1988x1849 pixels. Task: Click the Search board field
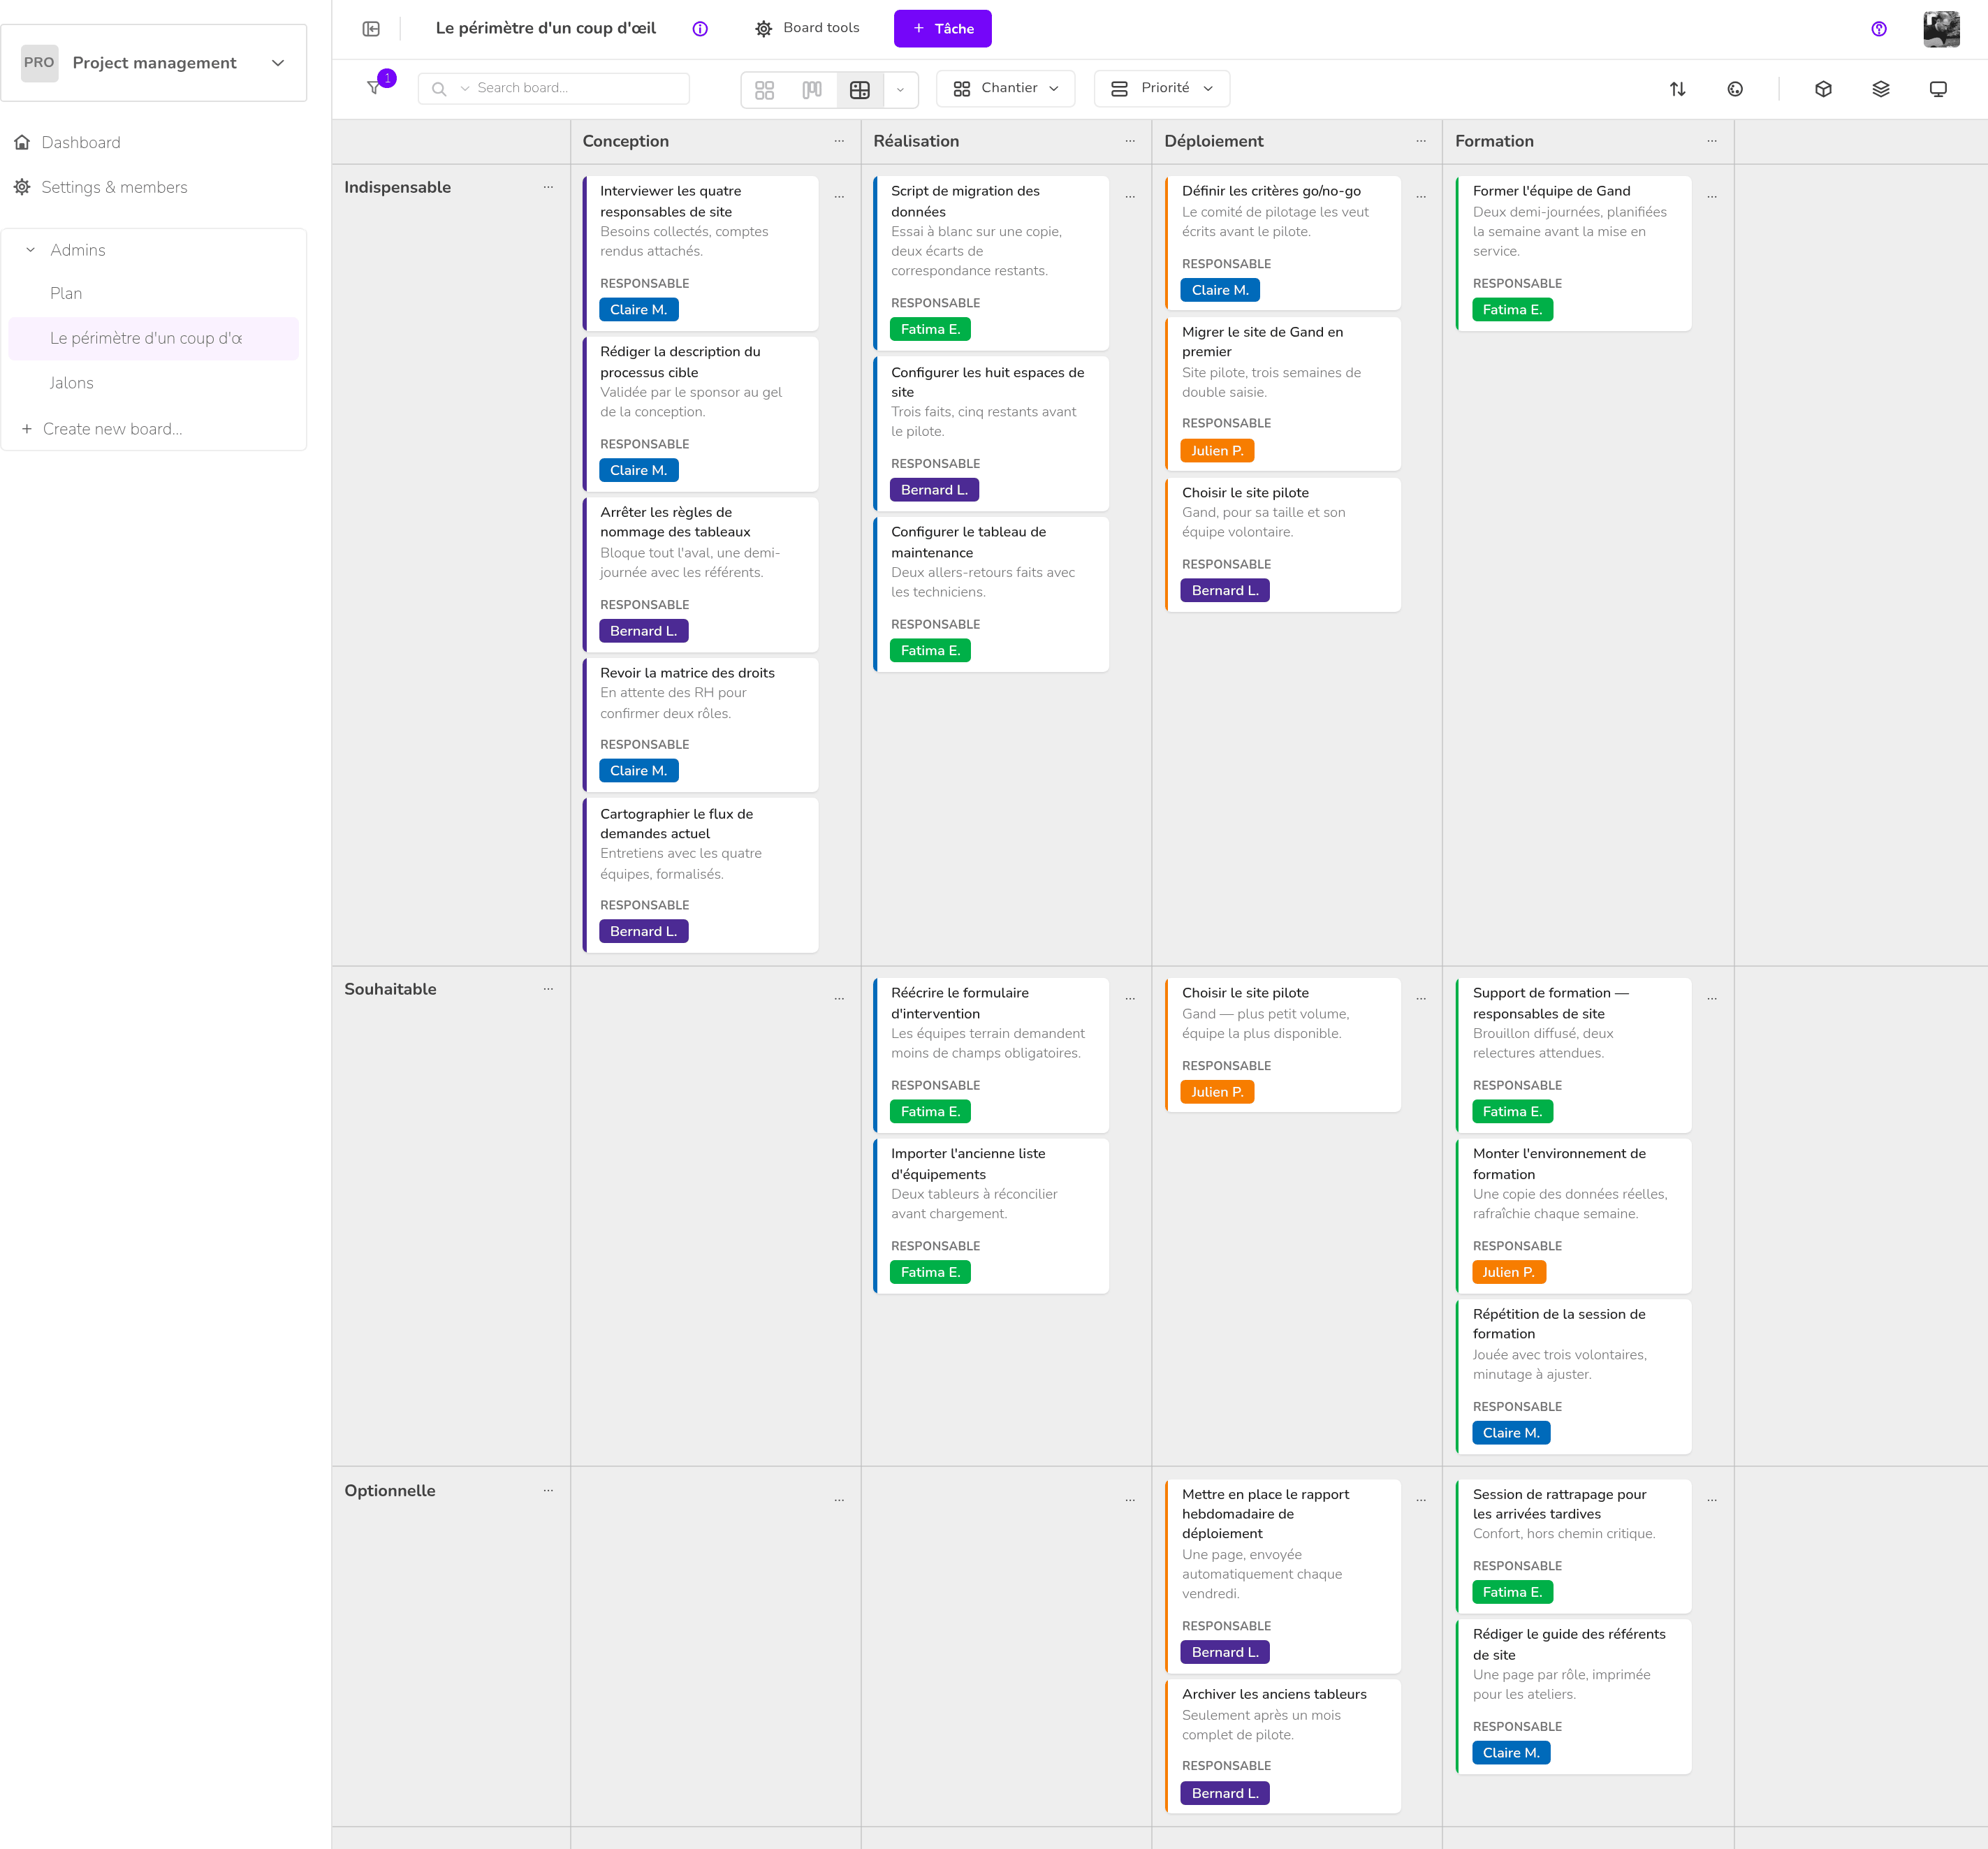coord(553,88)
